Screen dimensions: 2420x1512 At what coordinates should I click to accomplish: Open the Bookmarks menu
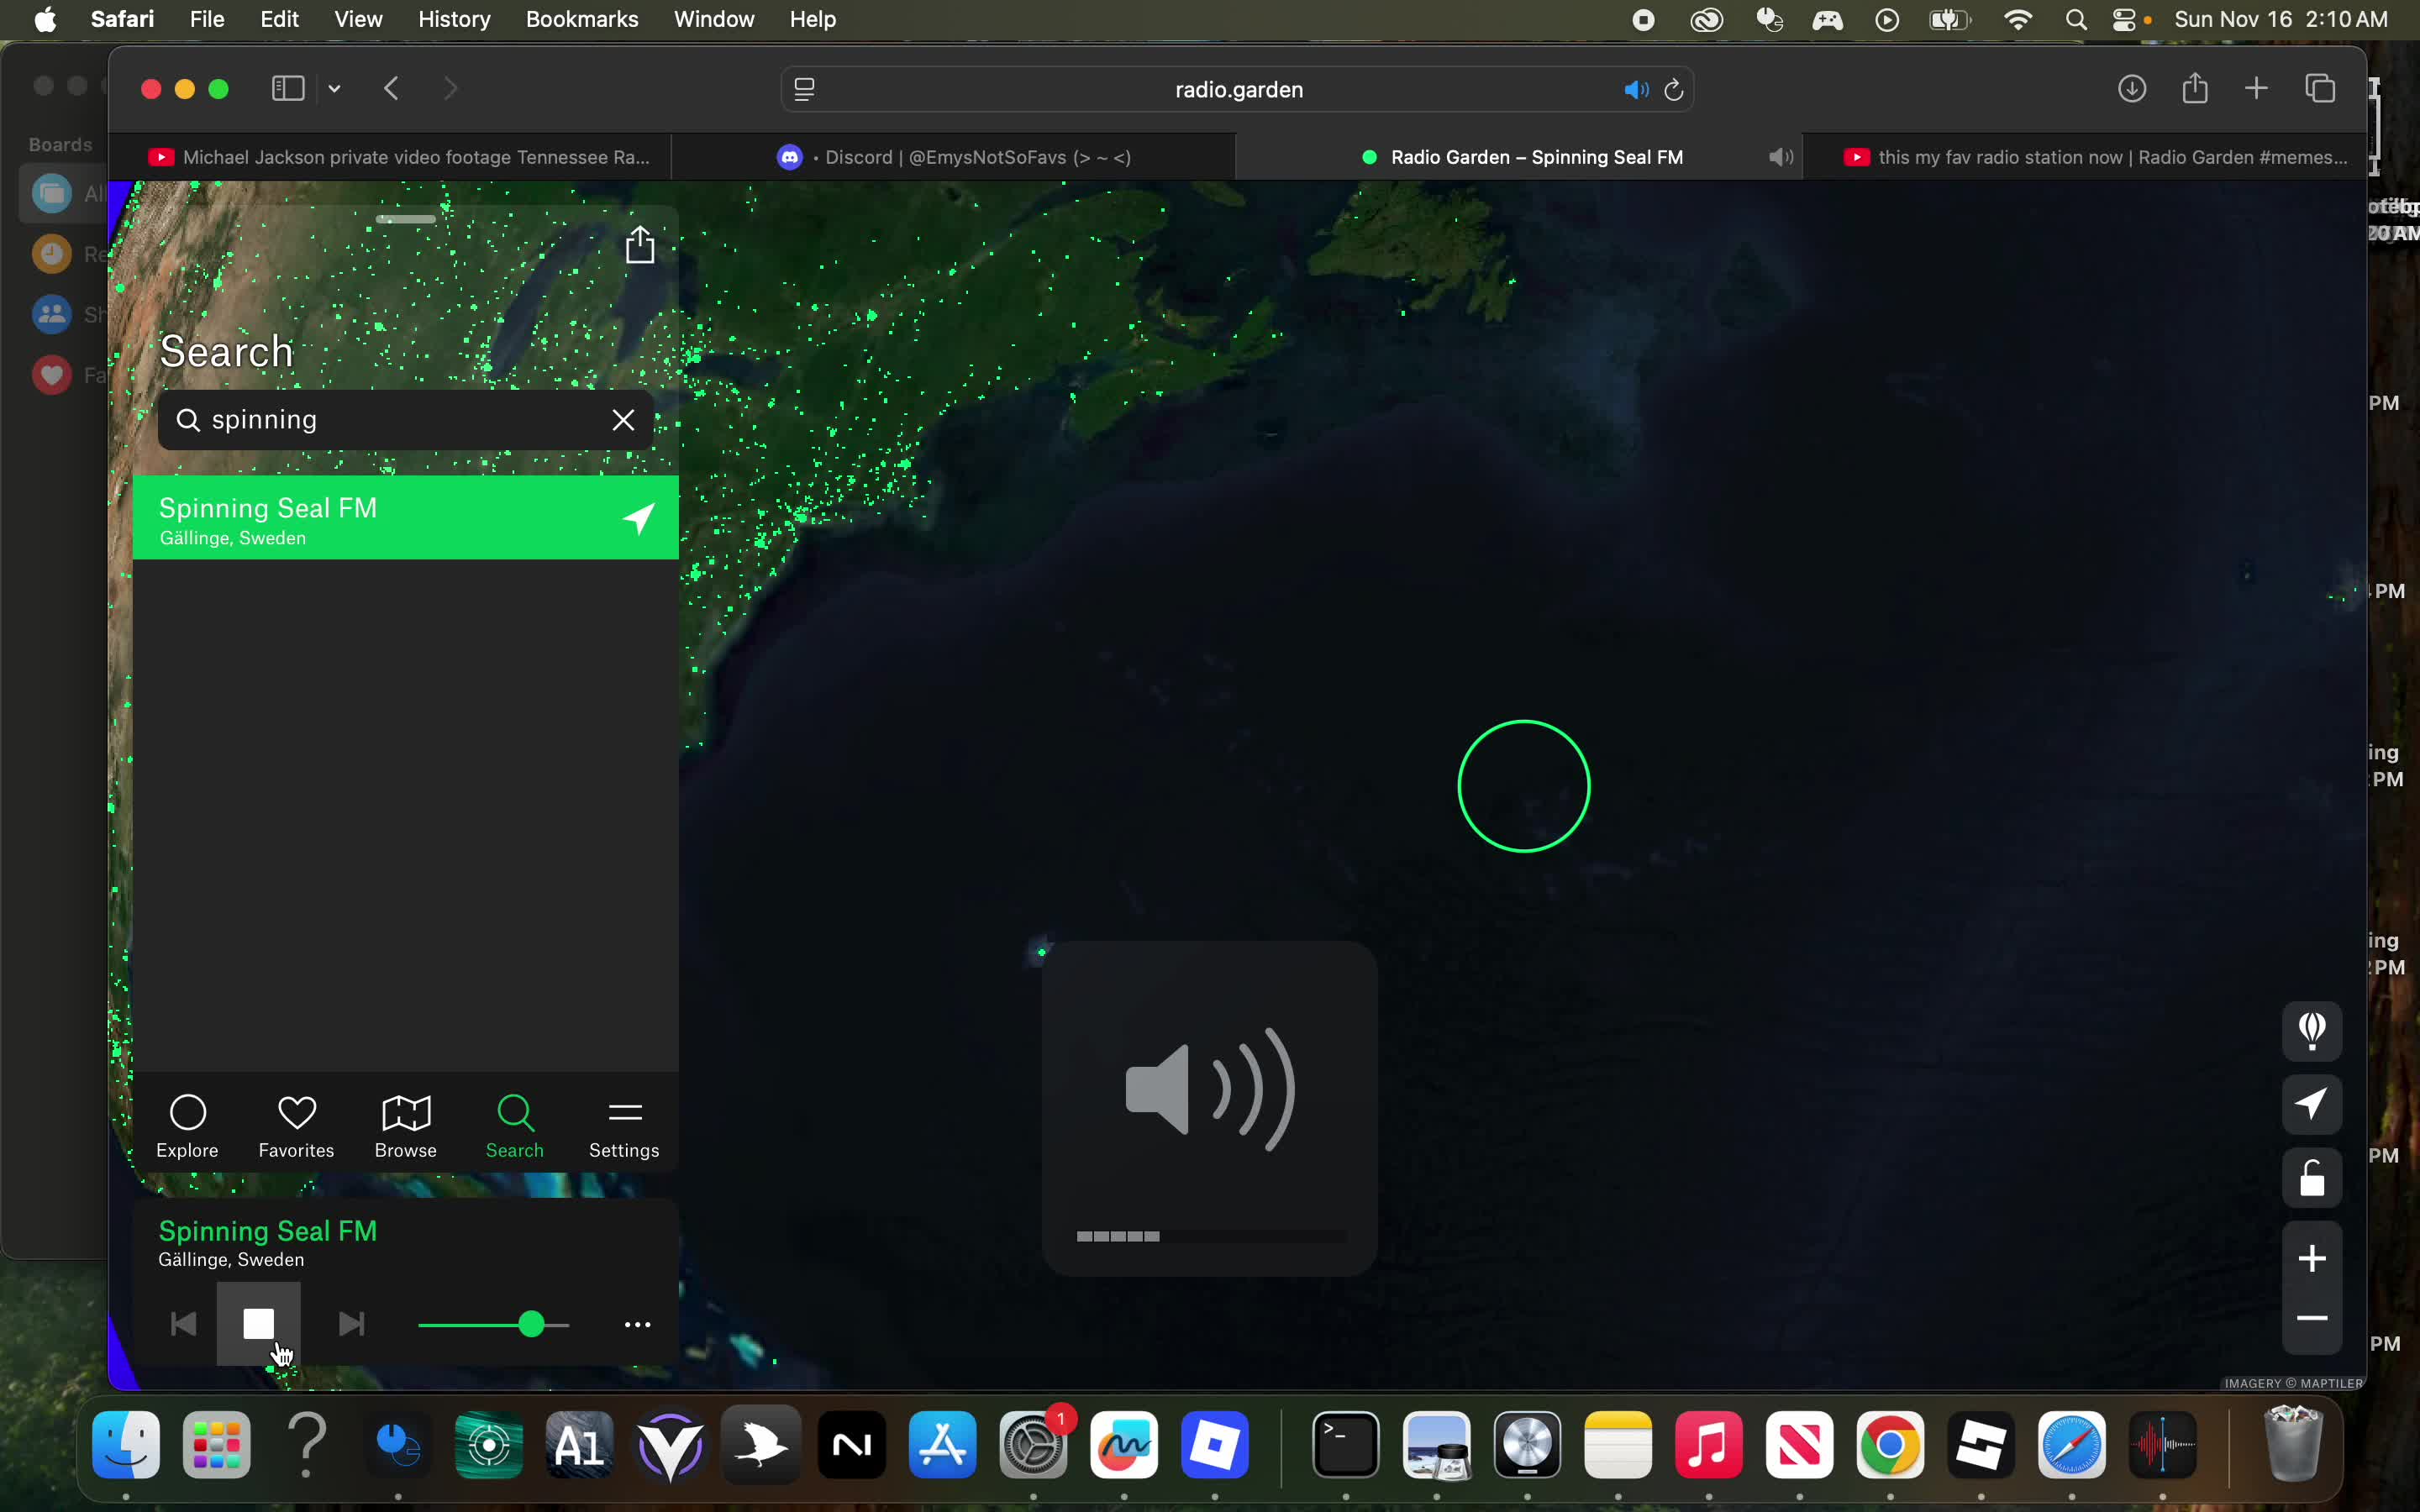click(581, 19)
